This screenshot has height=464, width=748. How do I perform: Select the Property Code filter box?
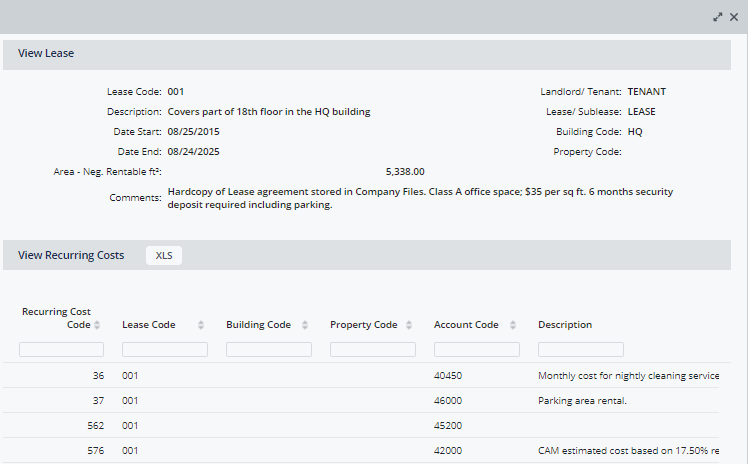pos(373,350)
